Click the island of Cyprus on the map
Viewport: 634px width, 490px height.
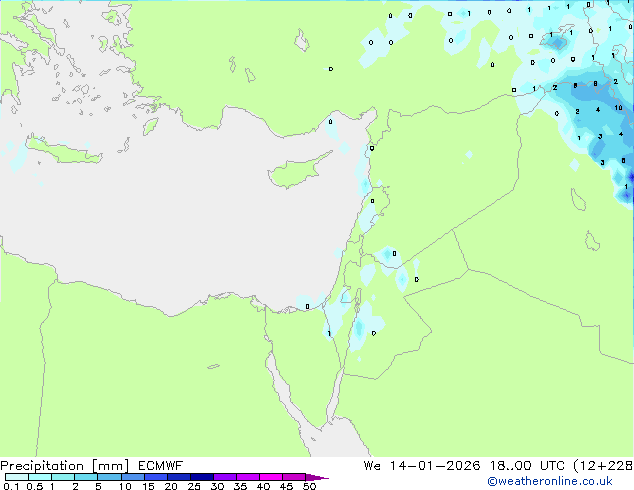(x=297, y=173)
